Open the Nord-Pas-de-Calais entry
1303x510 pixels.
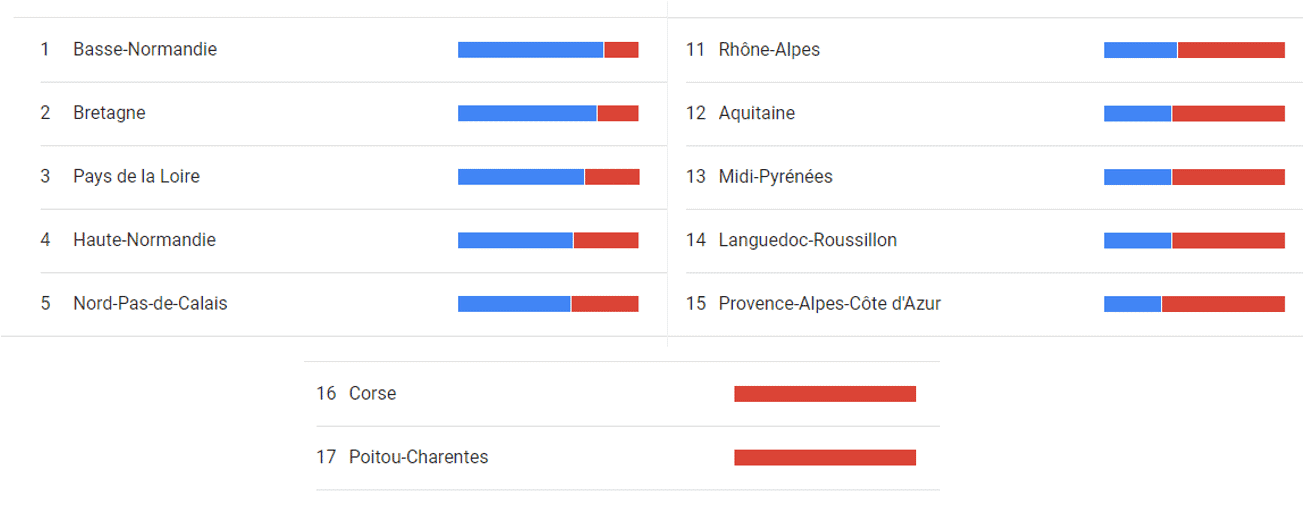pyautogui.click(x=339, y=304)
